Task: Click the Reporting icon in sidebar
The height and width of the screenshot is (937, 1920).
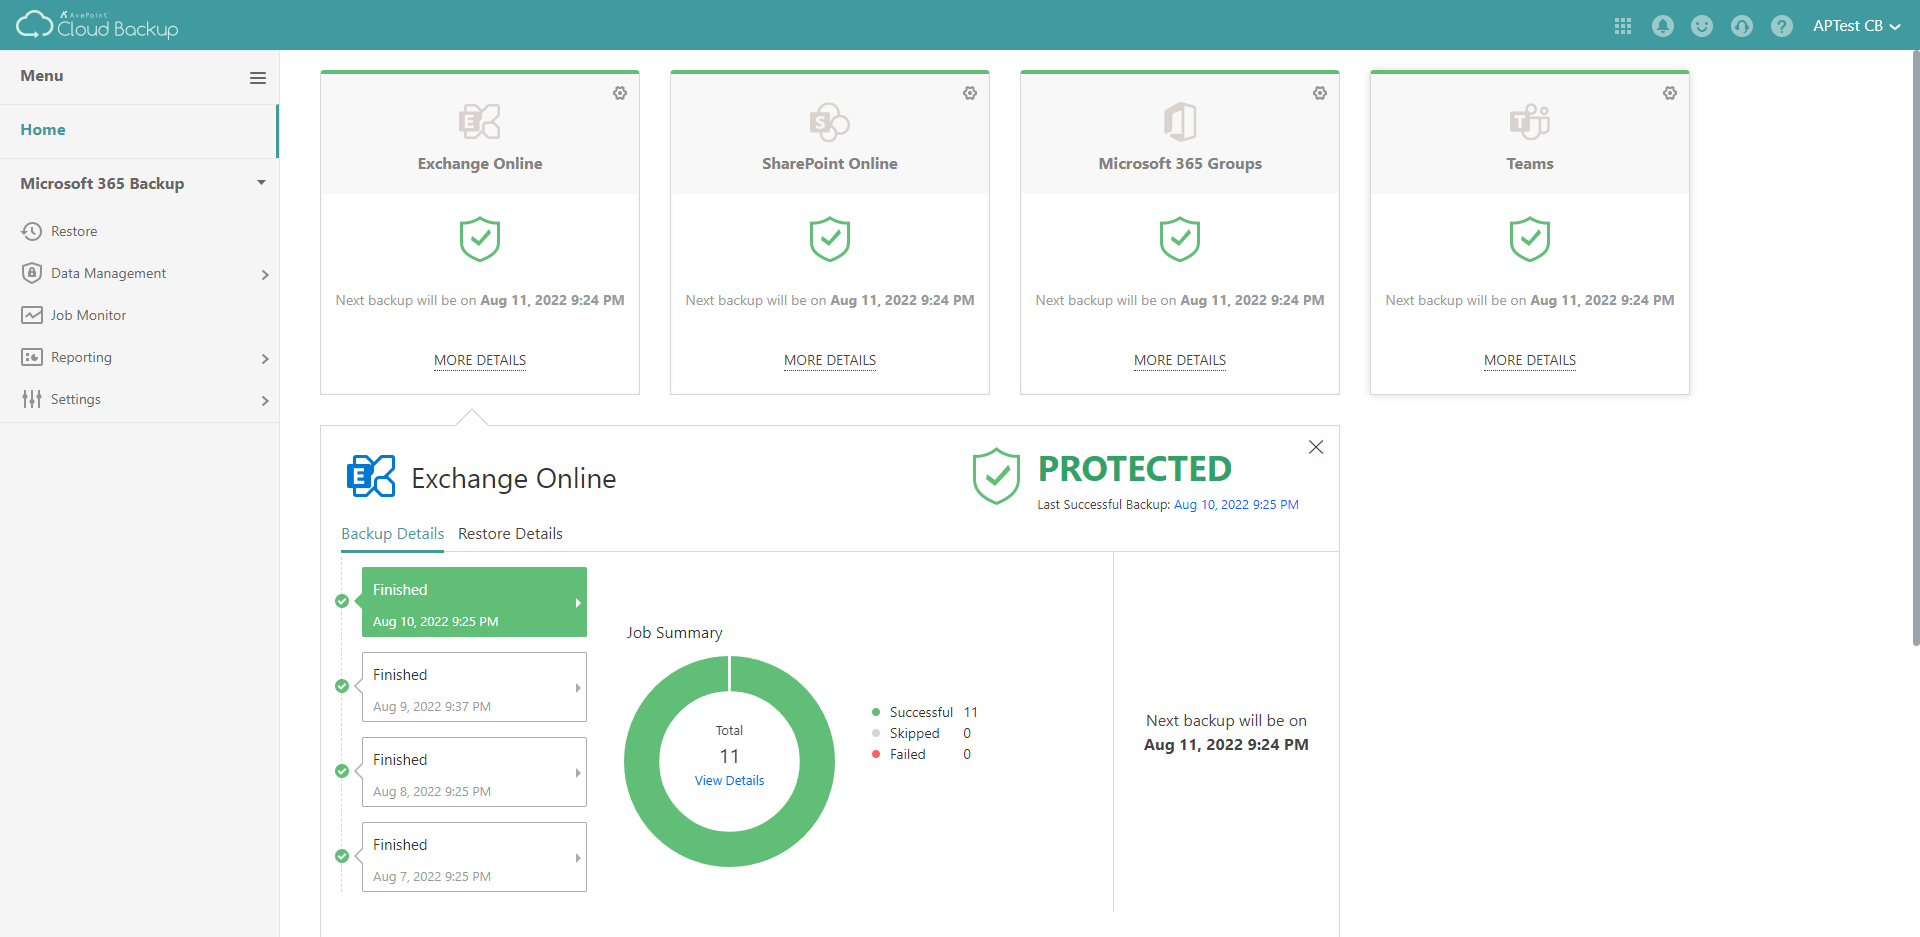Action: tap(32, 357)
